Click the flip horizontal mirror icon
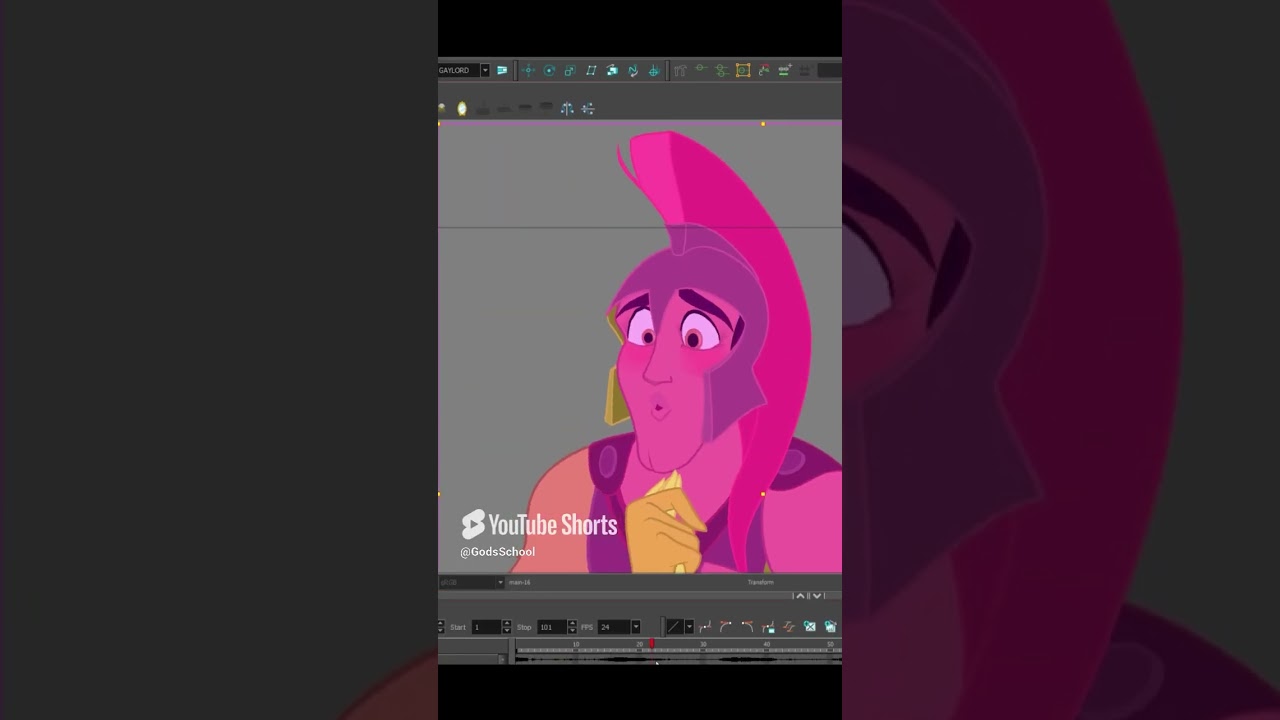 (567, 109)
